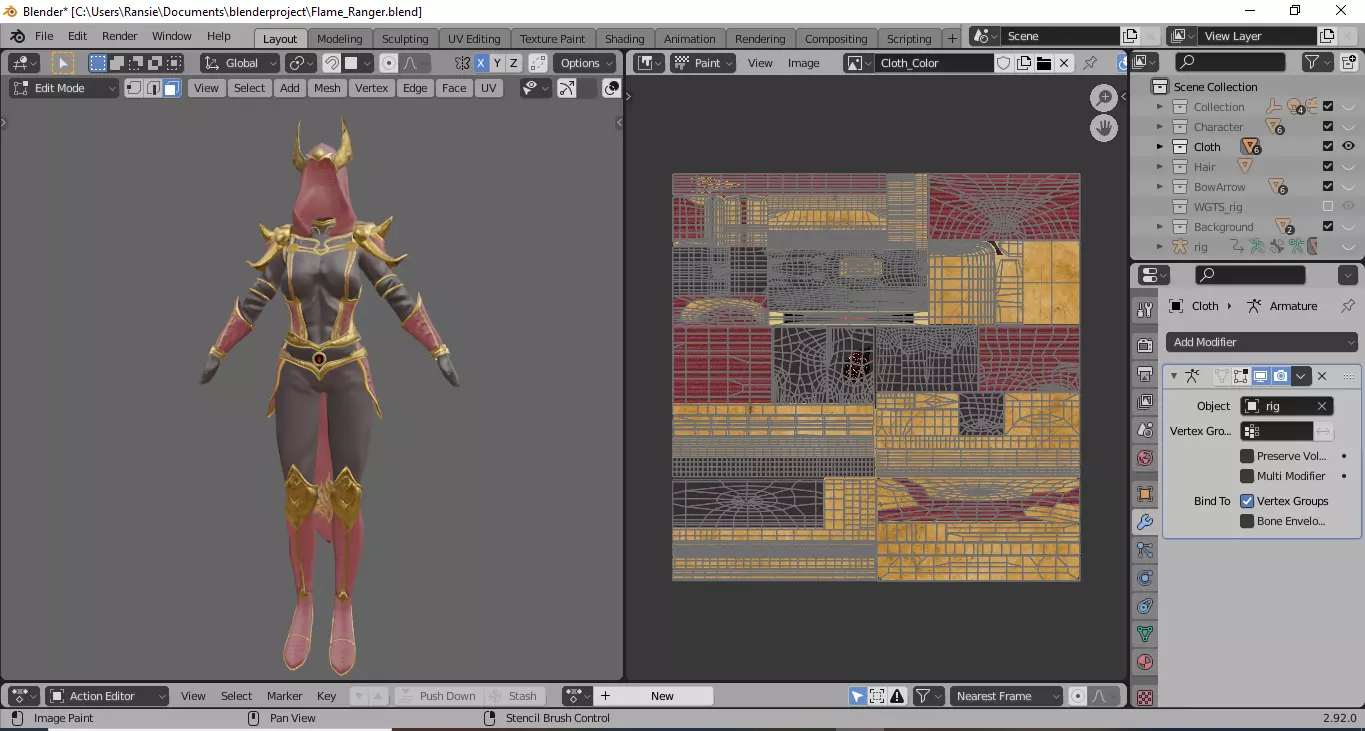Toggle pin icon in Properties breadcrumb
The image size is (1365, 731).
coord(1348,306)
